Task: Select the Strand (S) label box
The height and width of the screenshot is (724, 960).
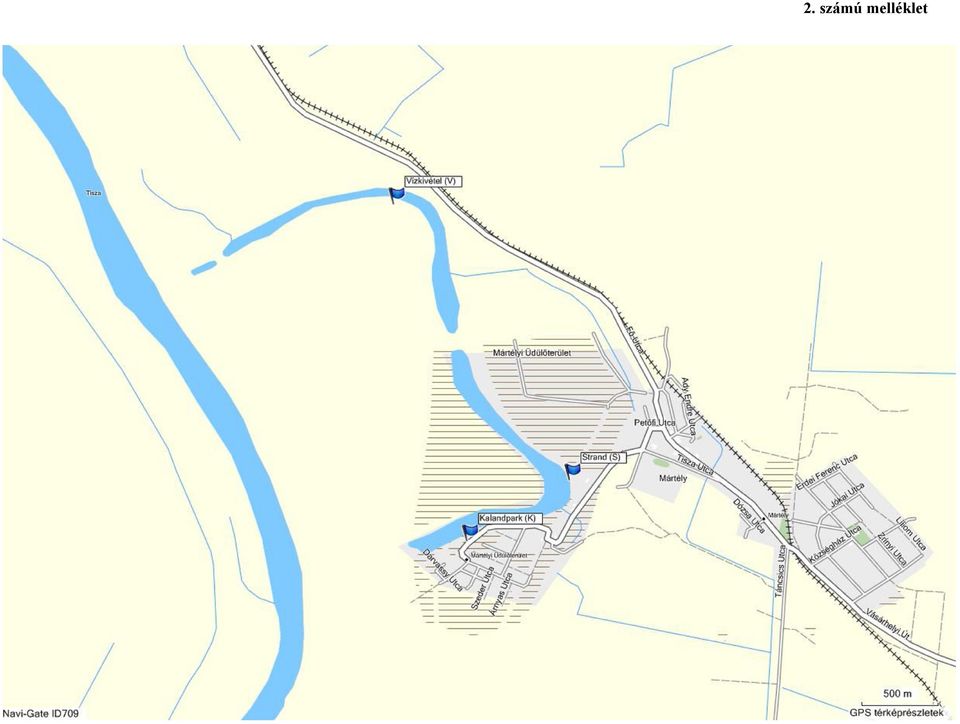Action: point(603,457)
